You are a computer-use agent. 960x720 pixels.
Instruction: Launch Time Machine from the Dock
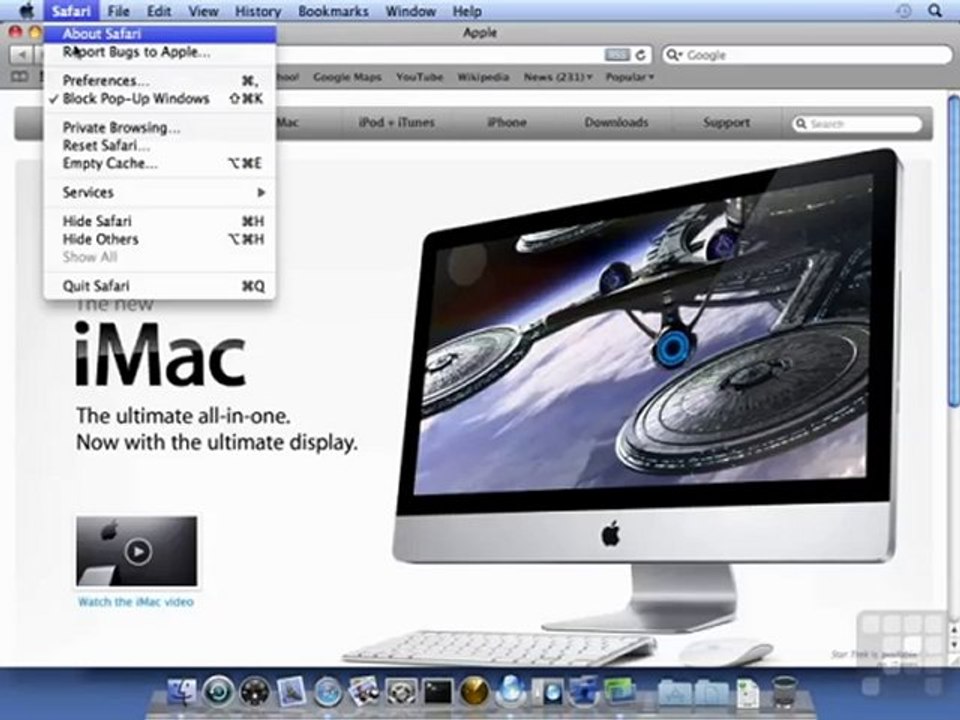219,691
